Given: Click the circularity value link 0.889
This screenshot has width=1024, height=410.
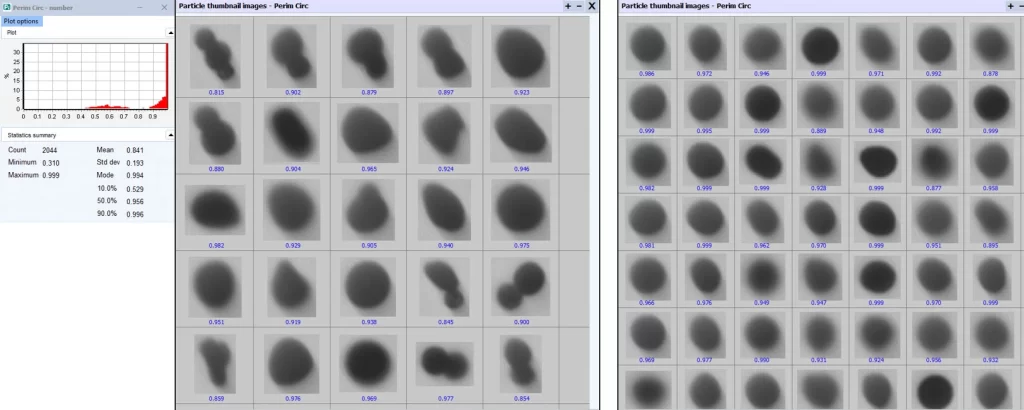Looking at the screenshot, I should pyautogui.click(x=820, y=131).
